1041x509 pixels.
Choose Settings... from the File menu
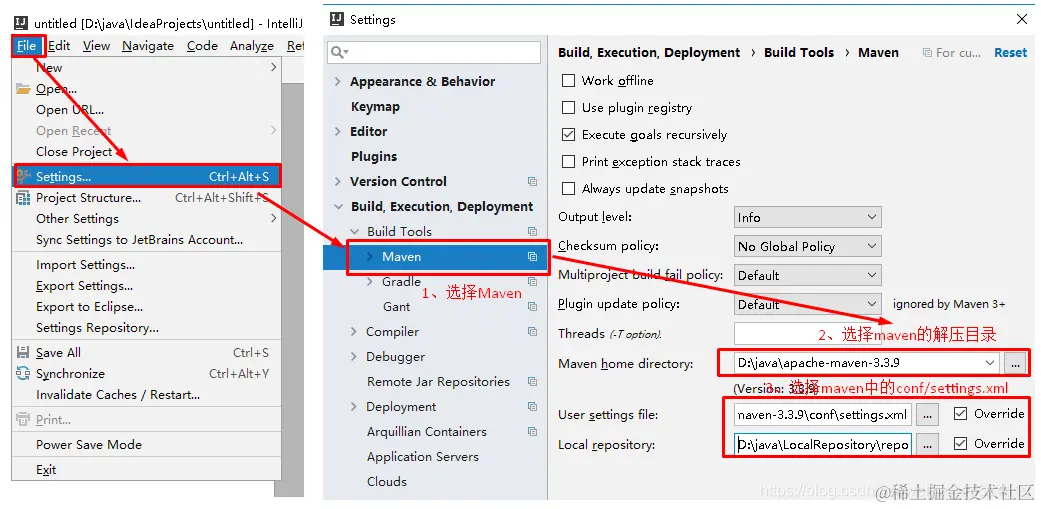point(147,177)
